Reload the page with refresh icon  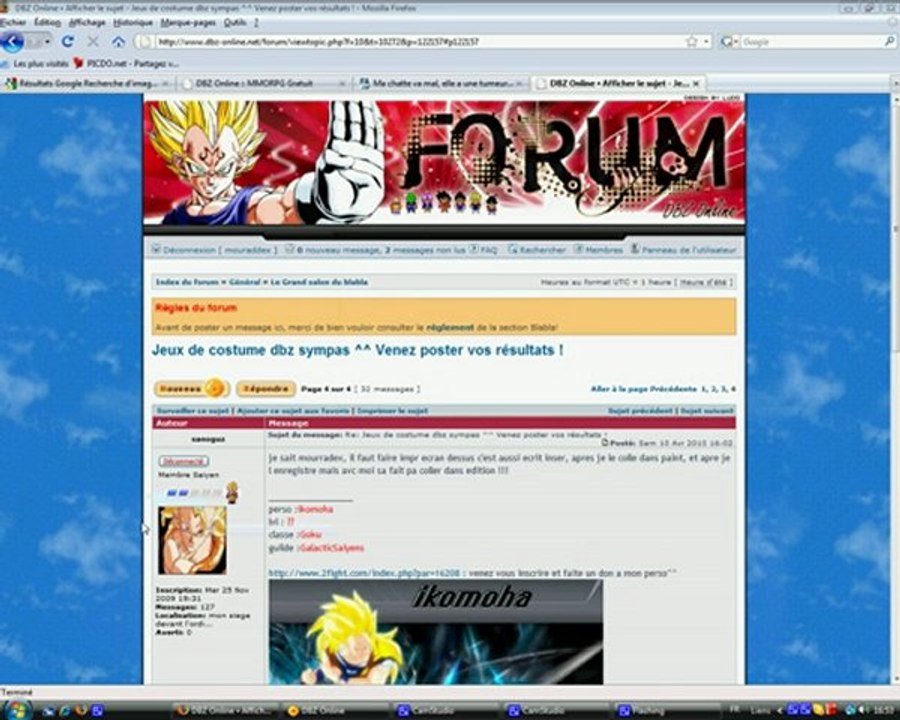68,41
